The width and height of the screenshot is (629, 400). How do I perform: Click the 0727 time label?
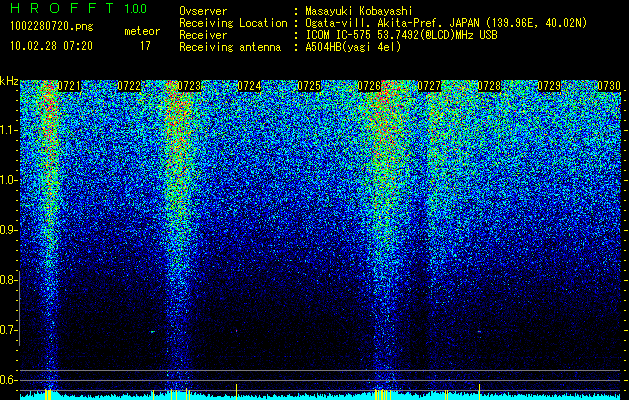click(x=429, y=86)
